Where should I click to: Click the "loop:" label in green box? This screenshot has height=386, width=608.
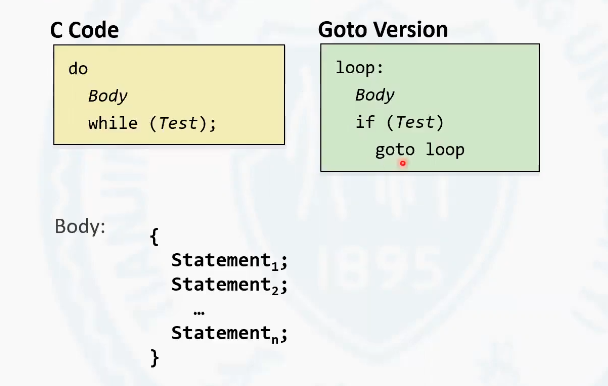[359, 68]
